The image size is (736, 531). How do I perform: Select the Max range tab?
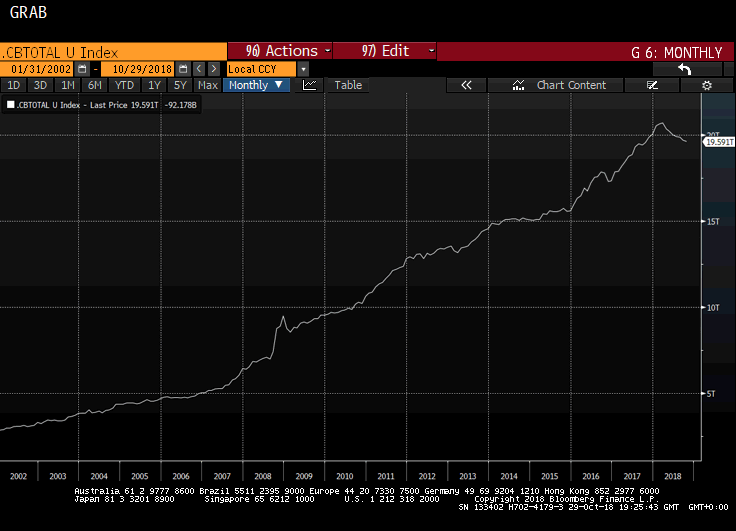[x=207, y=85]
